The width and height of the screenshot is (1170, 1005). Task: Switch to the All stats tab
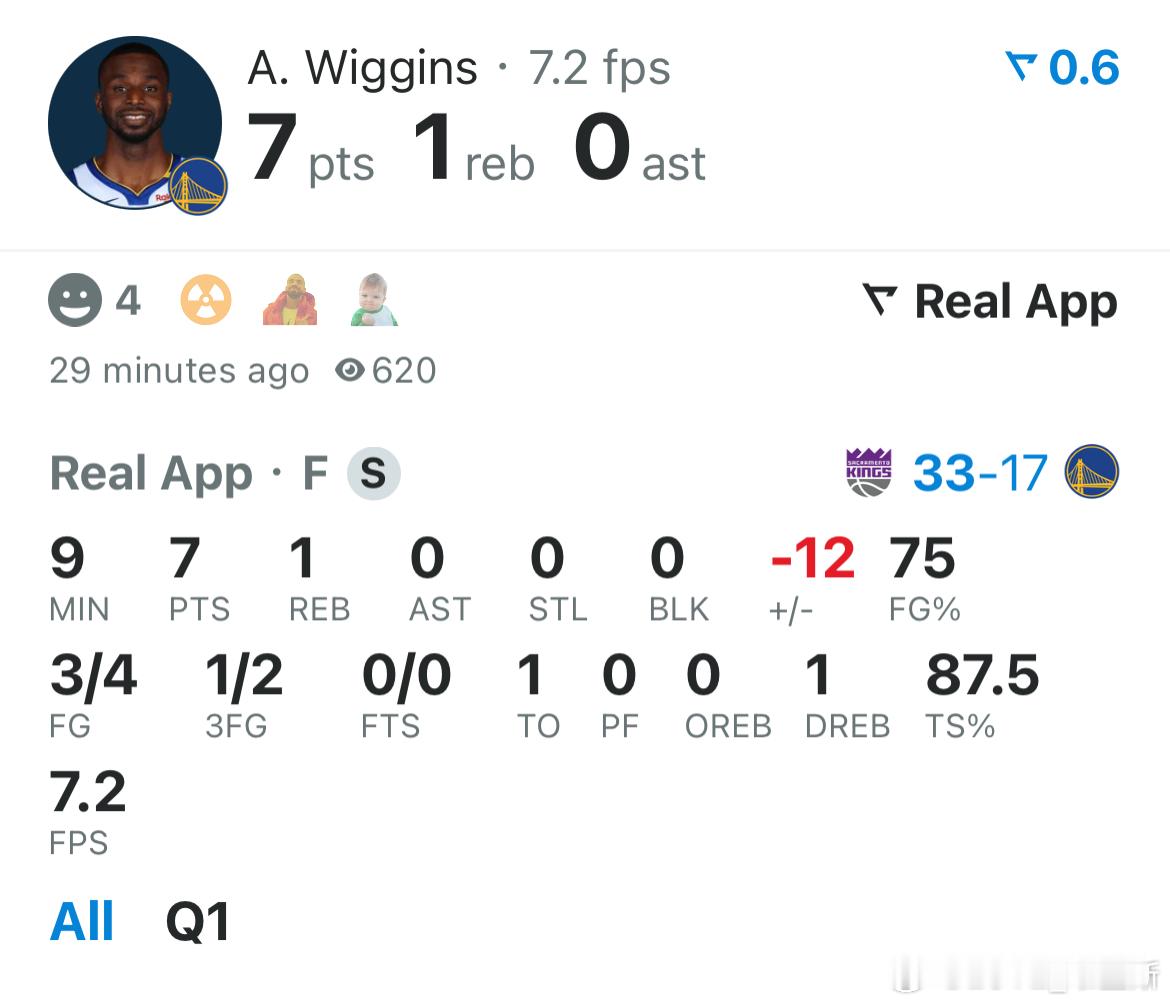click(82, 922)
